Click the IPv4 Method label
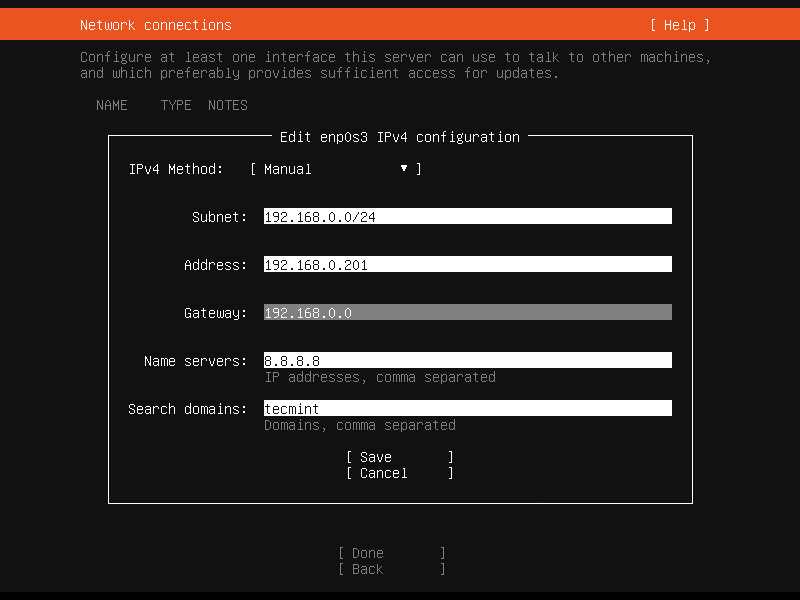 [176, 169]
